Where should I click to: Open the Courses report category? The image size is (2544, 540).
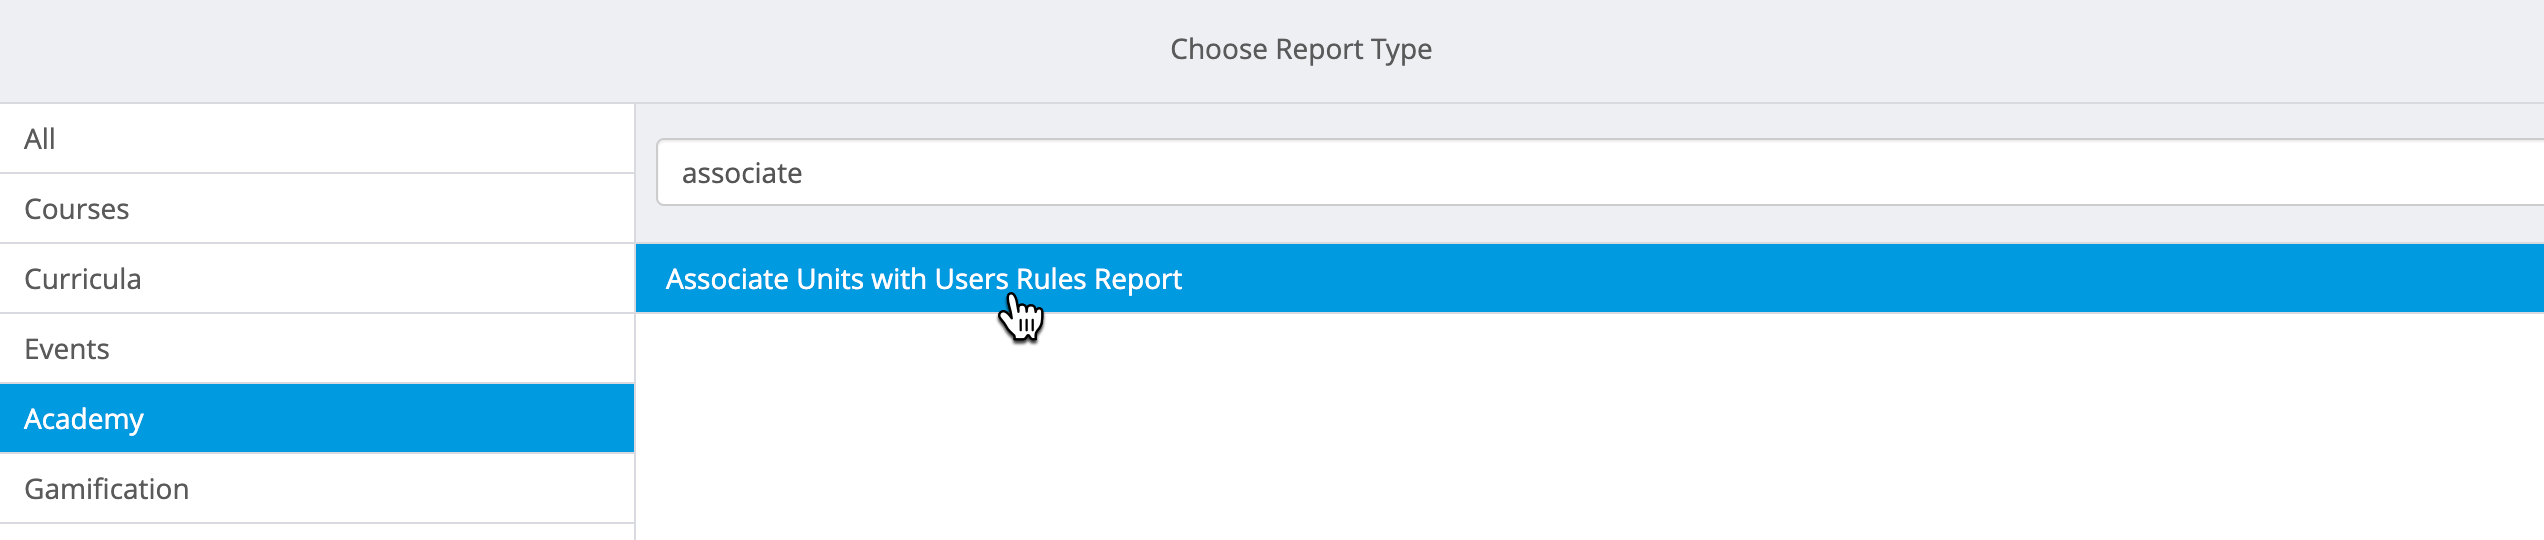pyautogui.click(x=317, y=208)
